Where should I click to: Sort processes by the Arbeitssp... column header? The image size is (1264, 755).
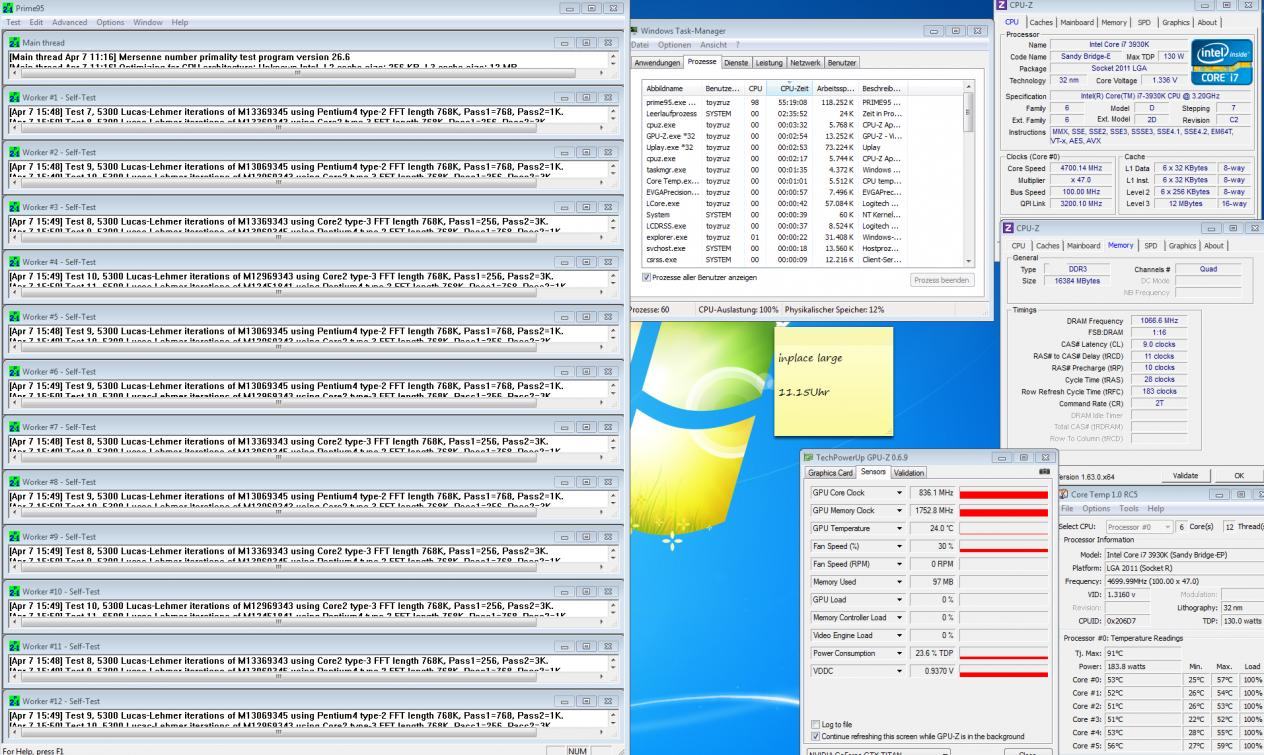pos(833,88)
